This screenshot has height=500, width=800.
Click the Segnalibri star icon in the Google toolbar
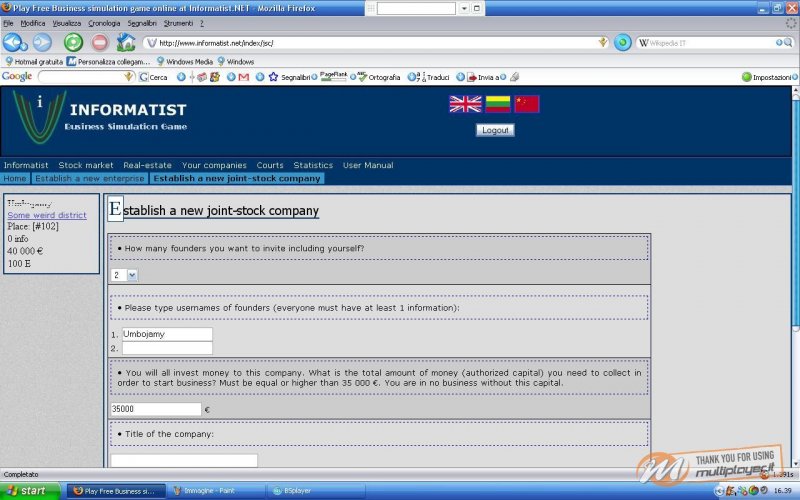click(x=273, y=77)
